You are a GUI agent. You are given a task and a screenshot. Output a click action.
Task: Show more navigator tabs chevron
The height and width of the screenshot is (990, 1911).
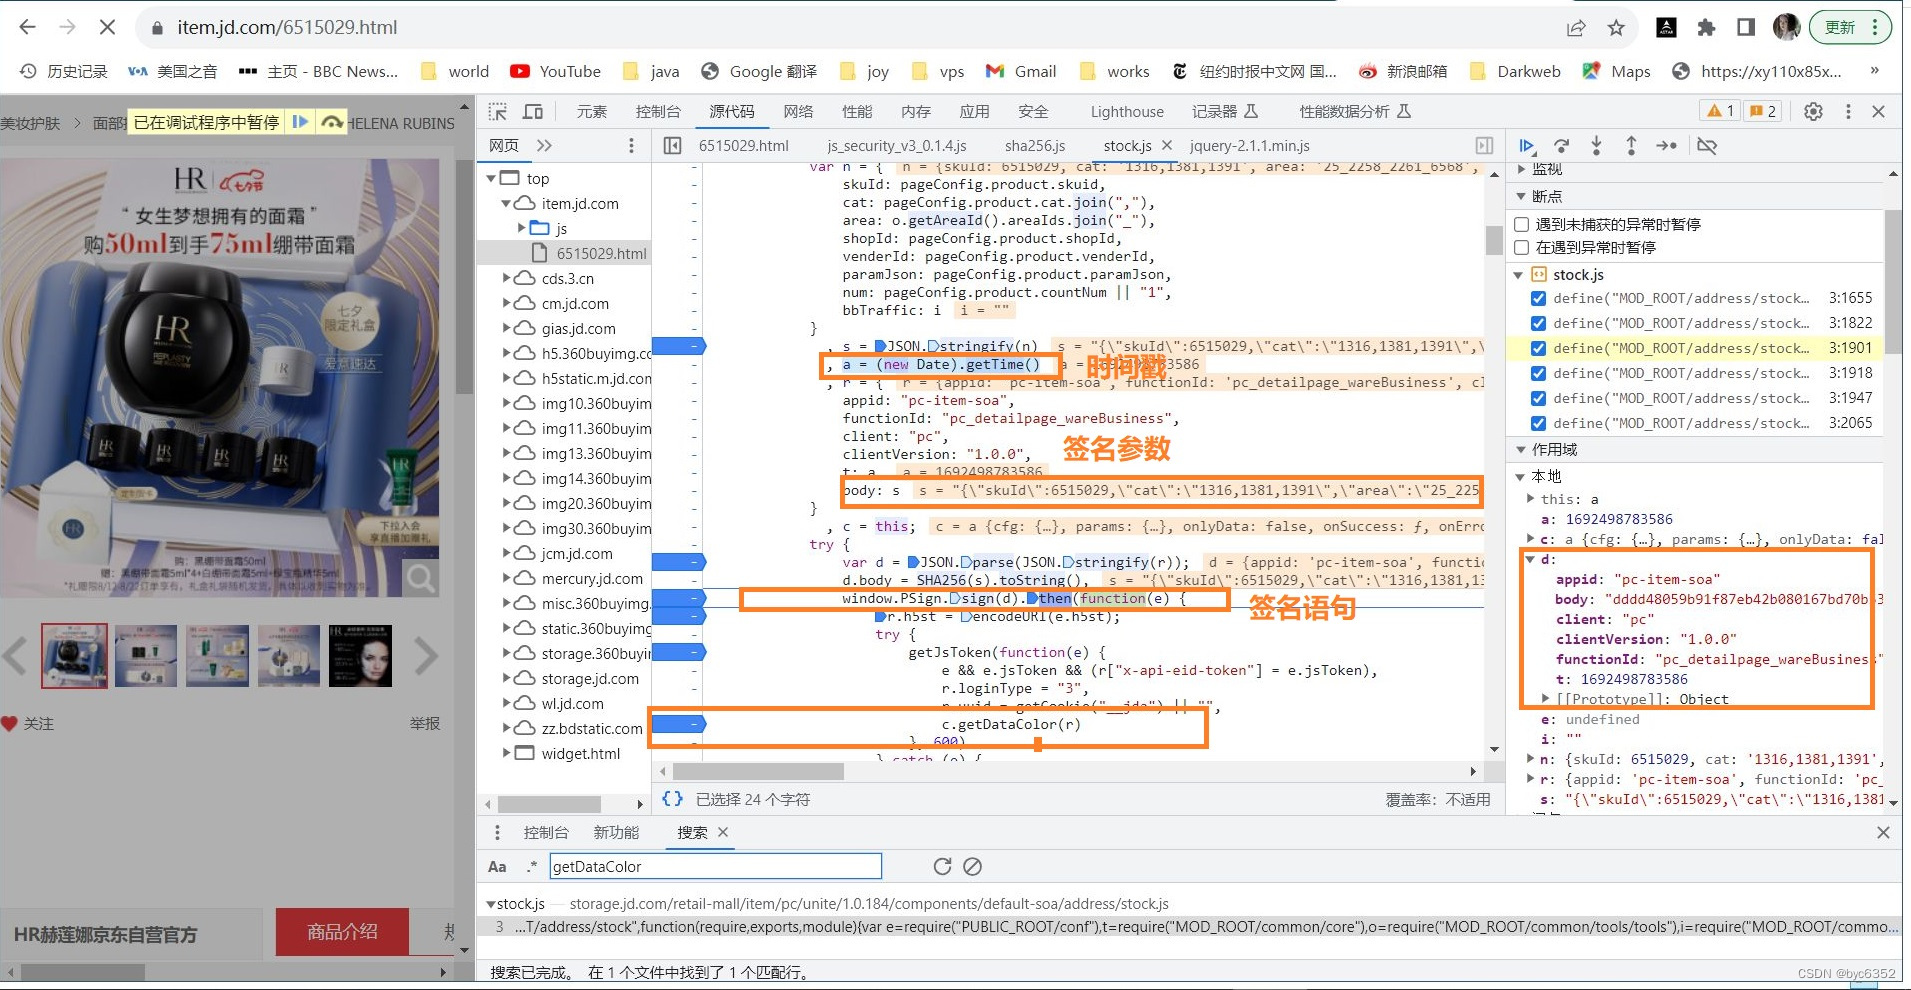[x=544, y=146]
